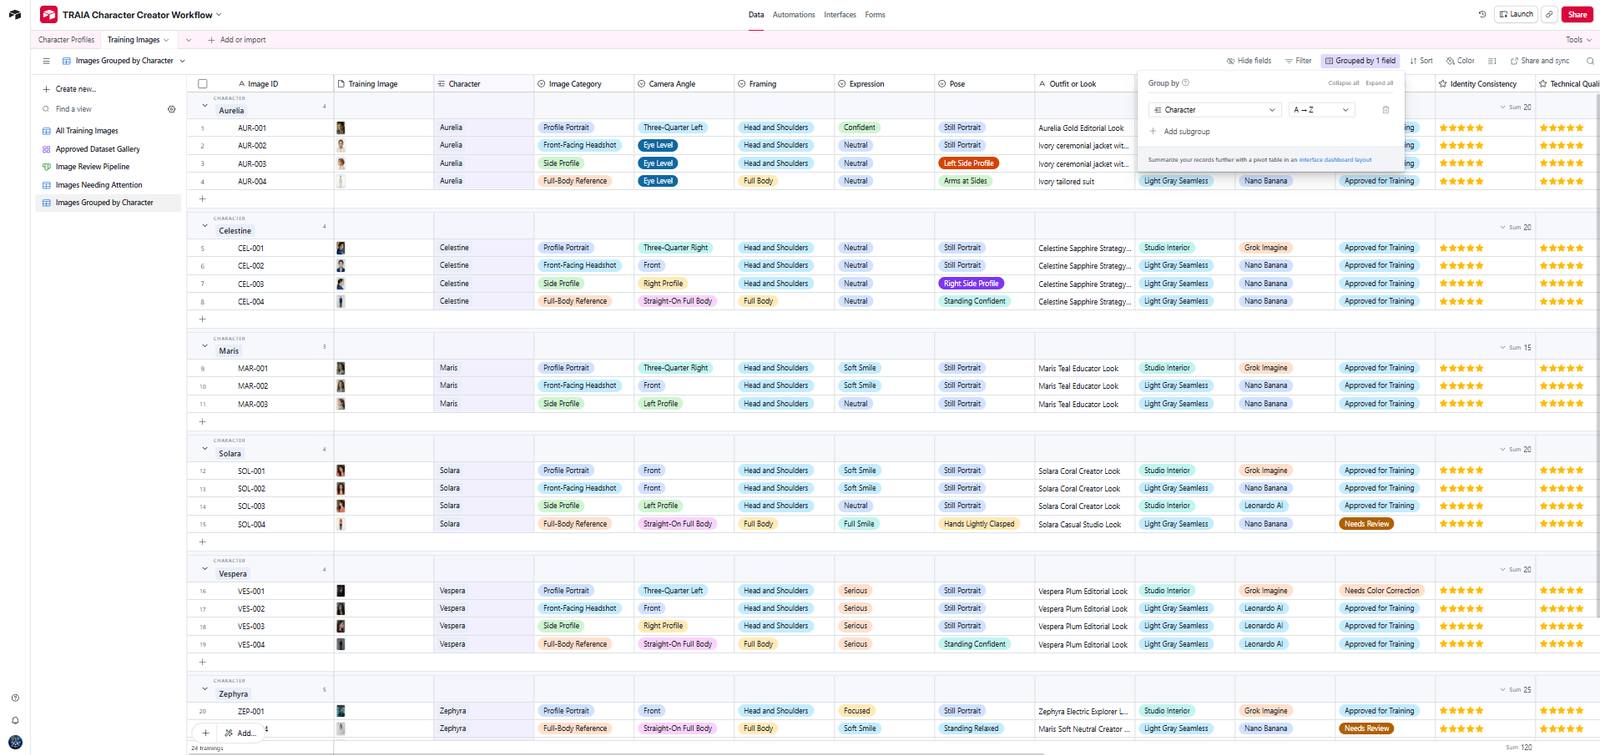Open the Color options
This screenshot has height=755, width=1600.
[1460, 61]
